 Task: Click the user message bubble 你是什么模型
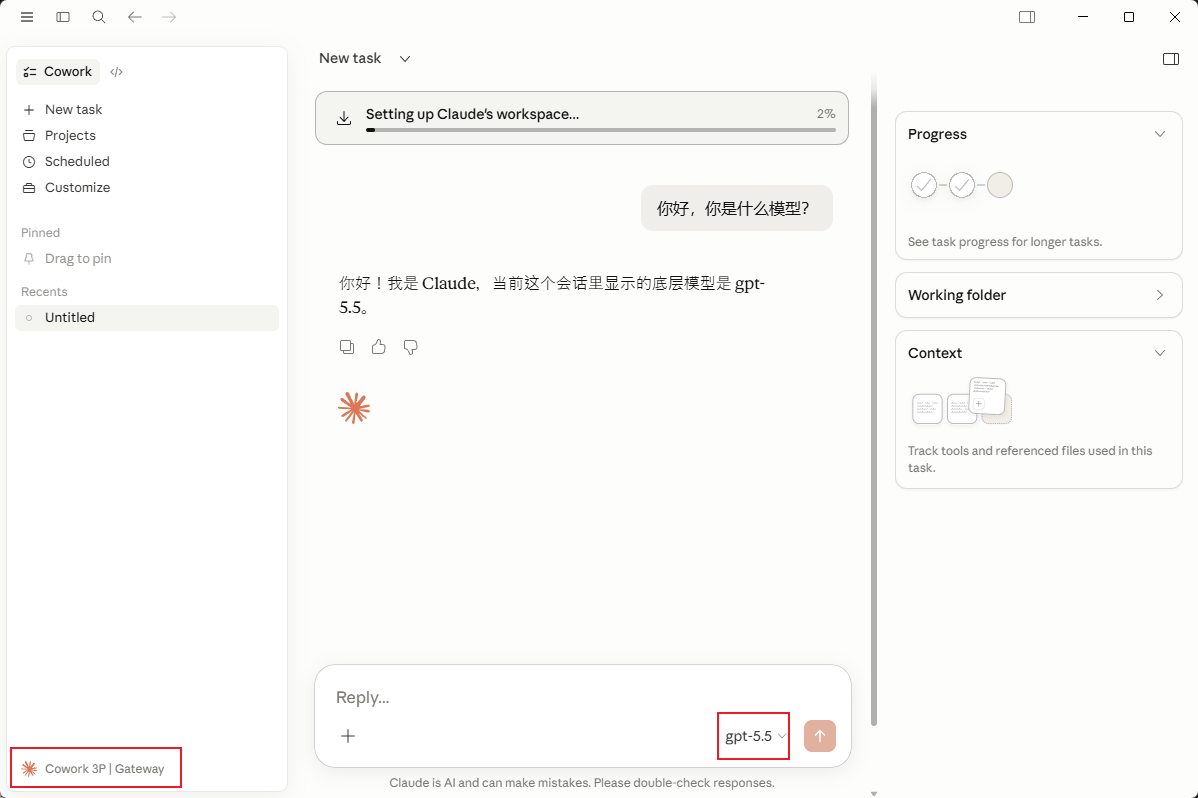click(737, 208)
